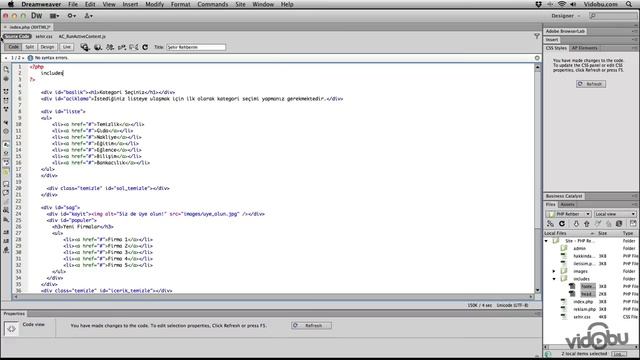This screenshot has height=360, width=640.
Task: Open the Modify menu
Action: pos(154,4)
